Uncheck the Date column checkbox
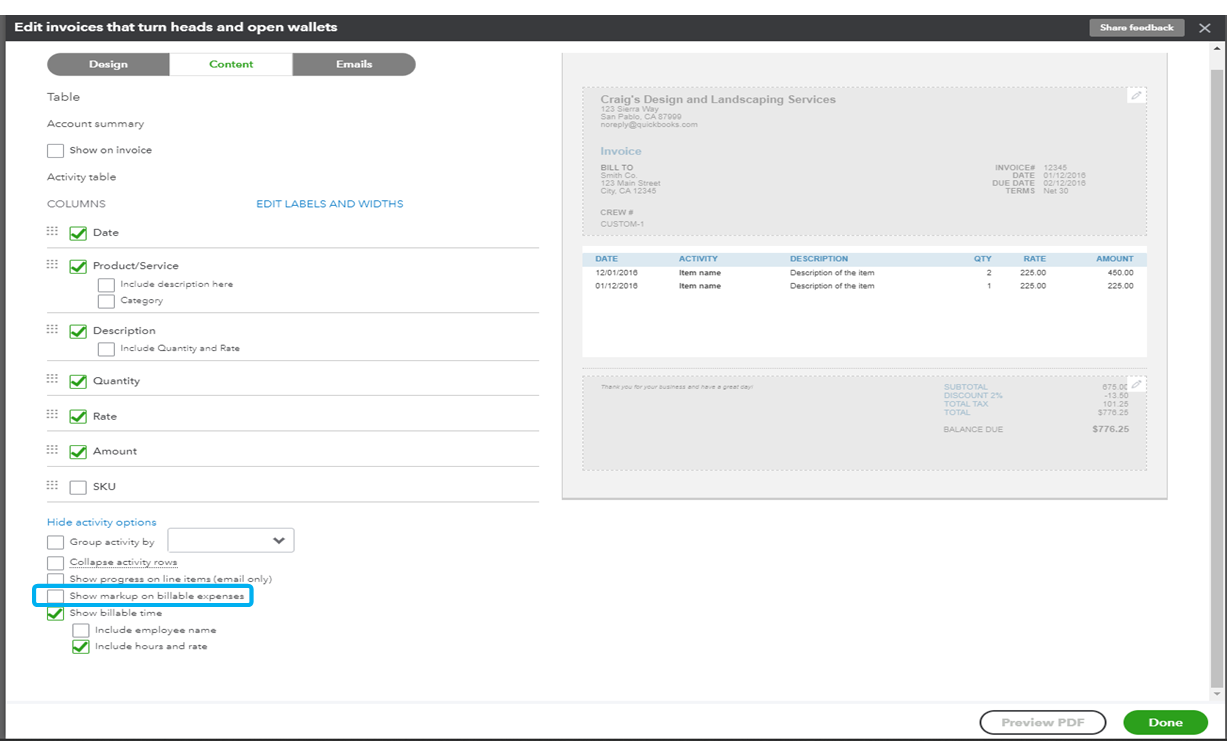 pos(78,234)
